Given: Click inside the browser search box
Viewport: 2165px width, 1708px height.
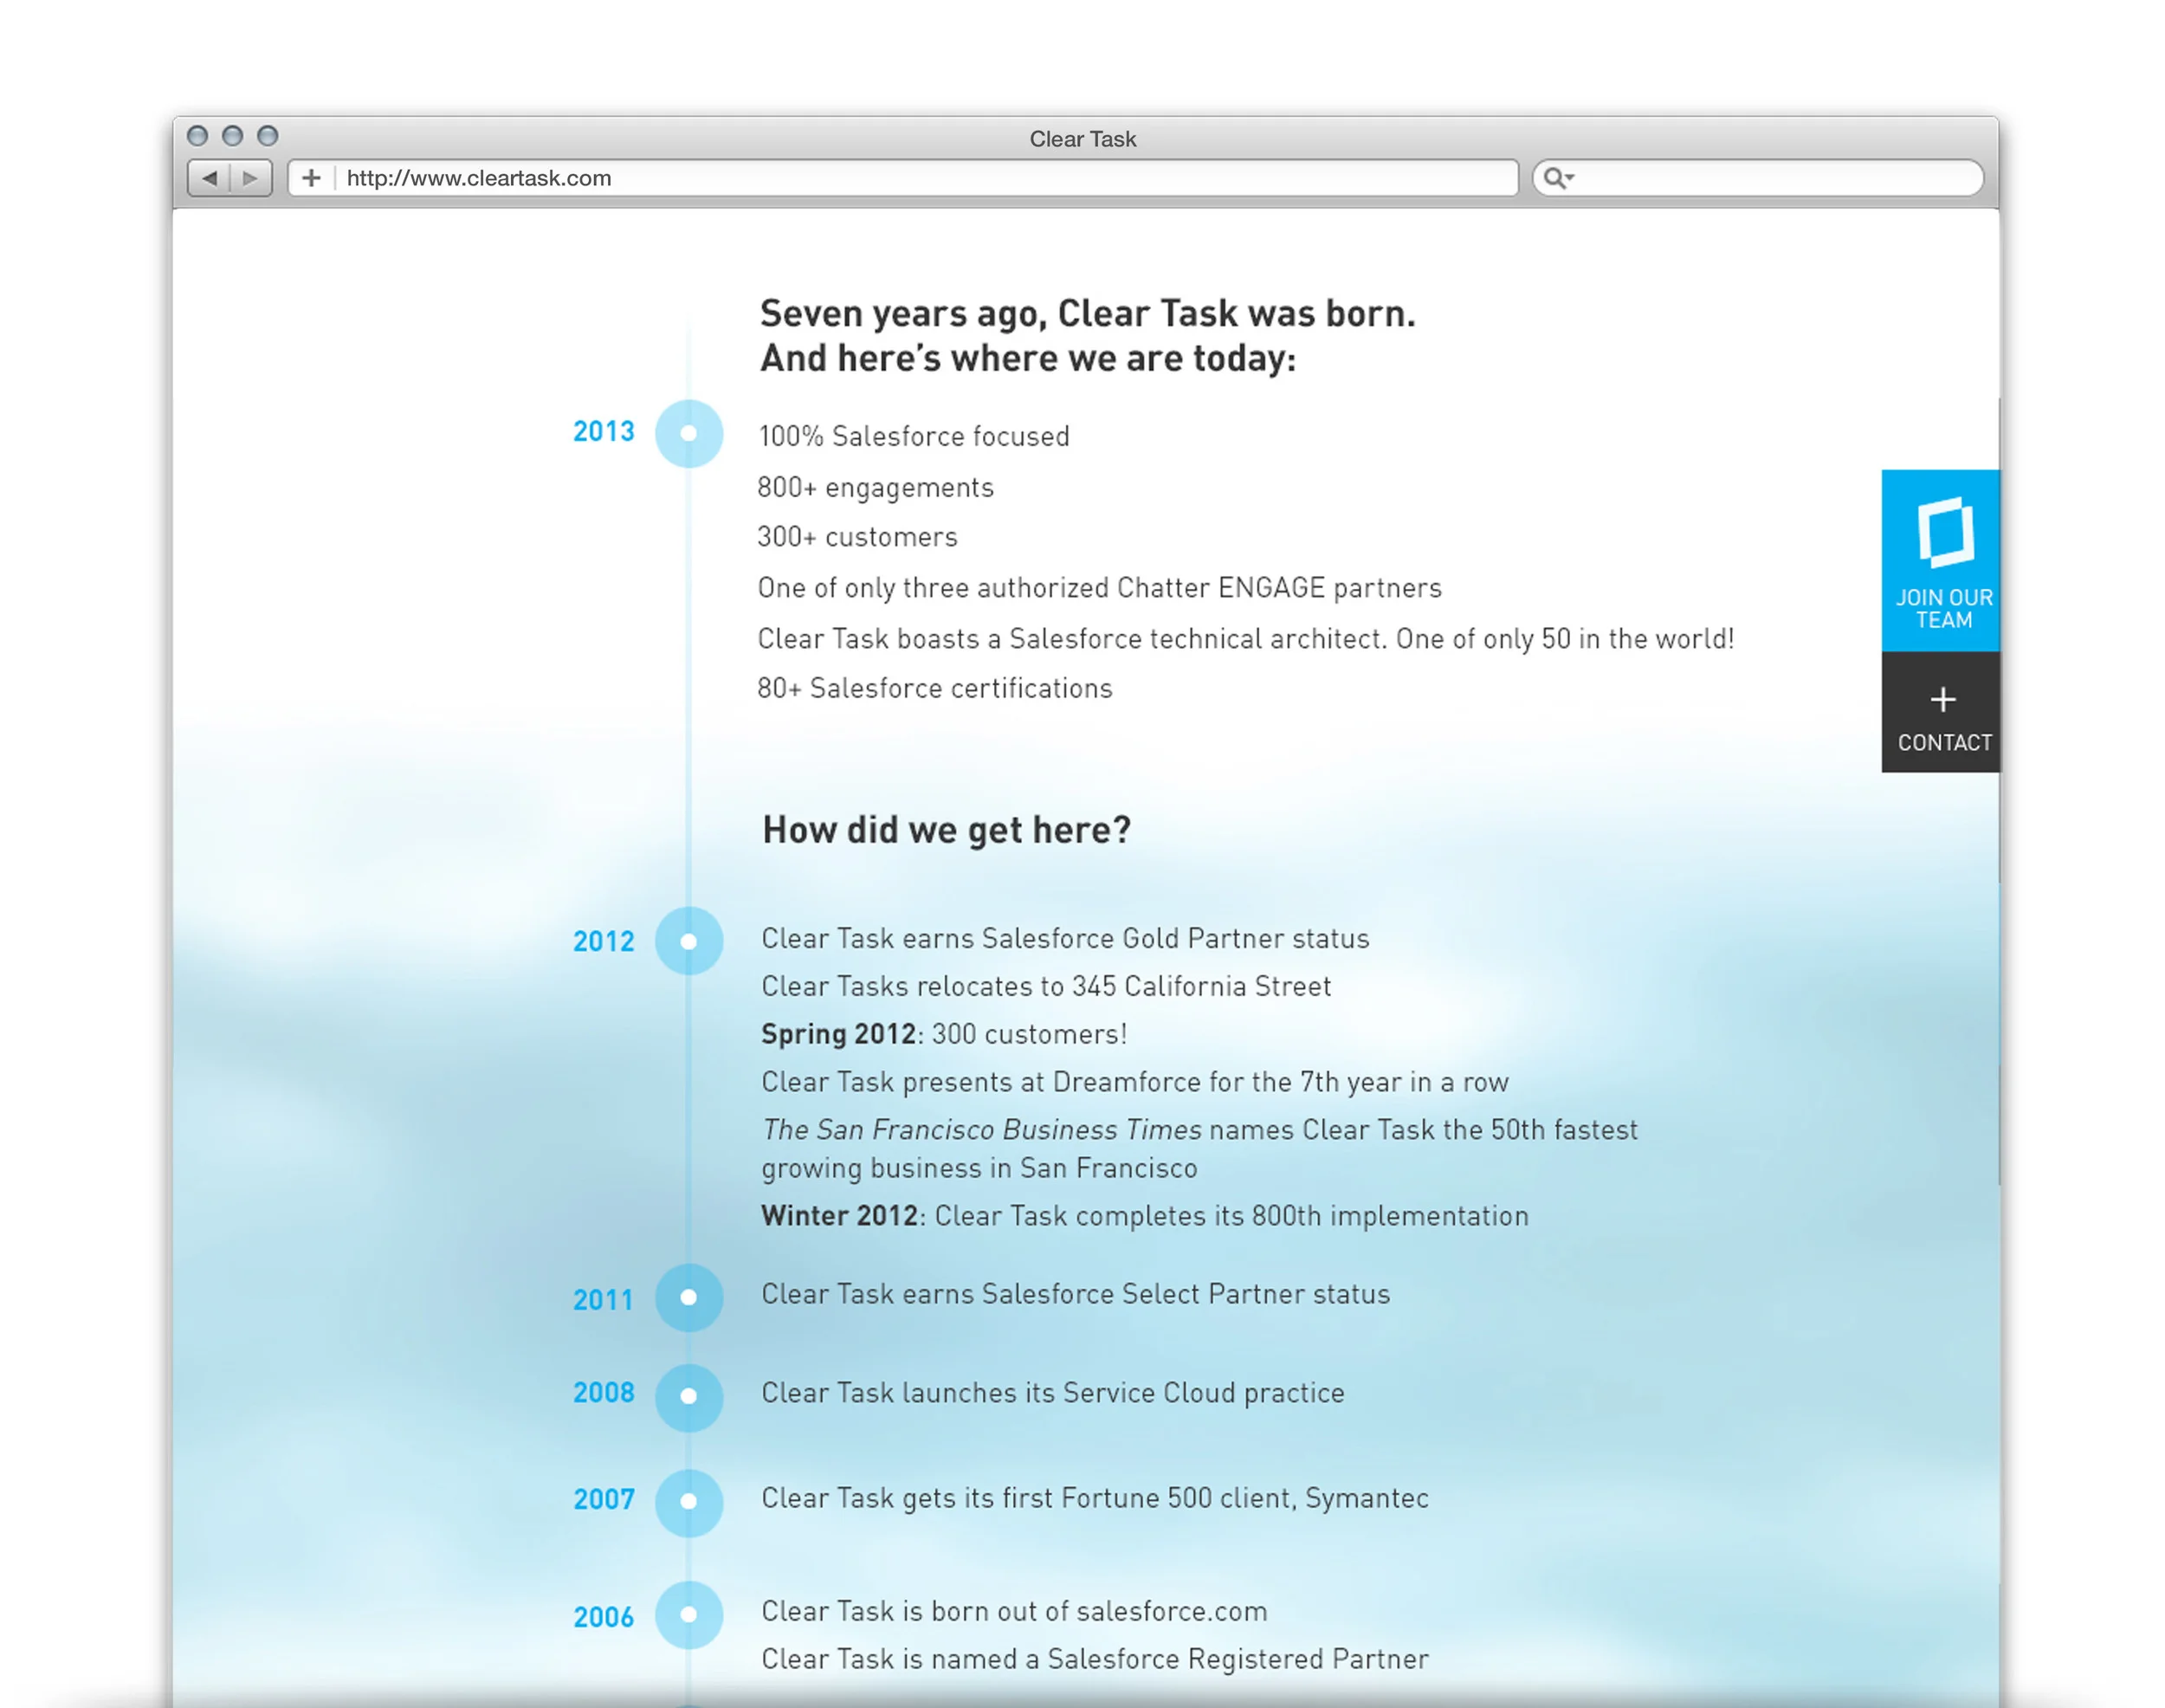Looking at the screenshot, I should coord(1758,178).
